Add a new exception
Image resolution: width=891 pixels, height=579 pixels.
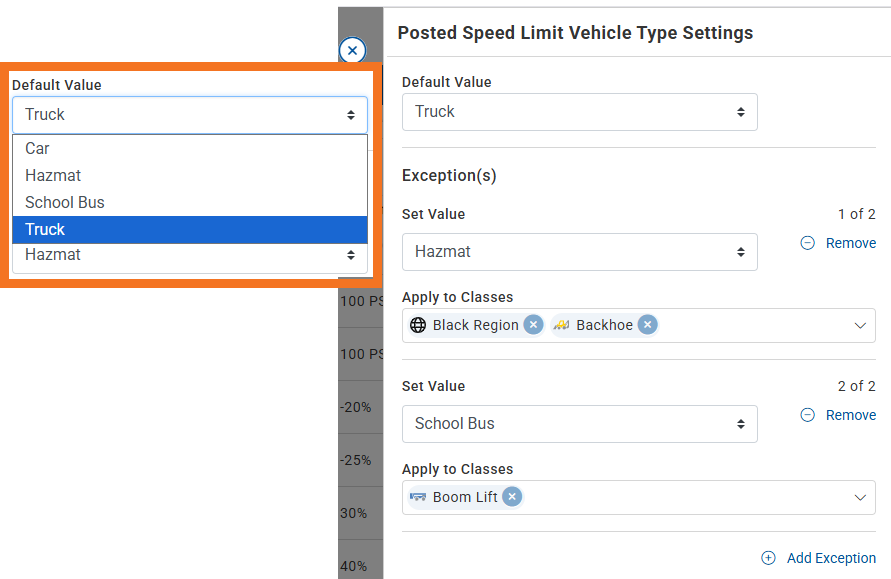coord(819,558)
